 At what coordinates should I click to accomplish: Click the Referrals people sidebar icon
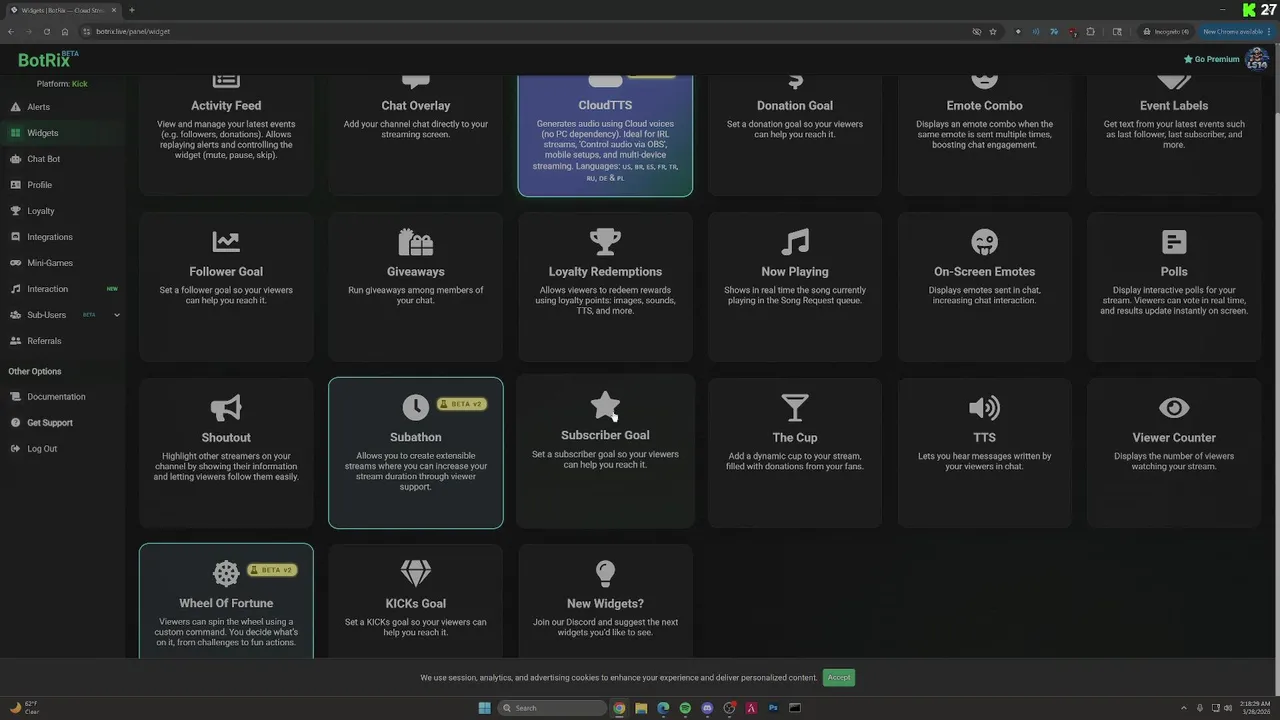[16, 341]
